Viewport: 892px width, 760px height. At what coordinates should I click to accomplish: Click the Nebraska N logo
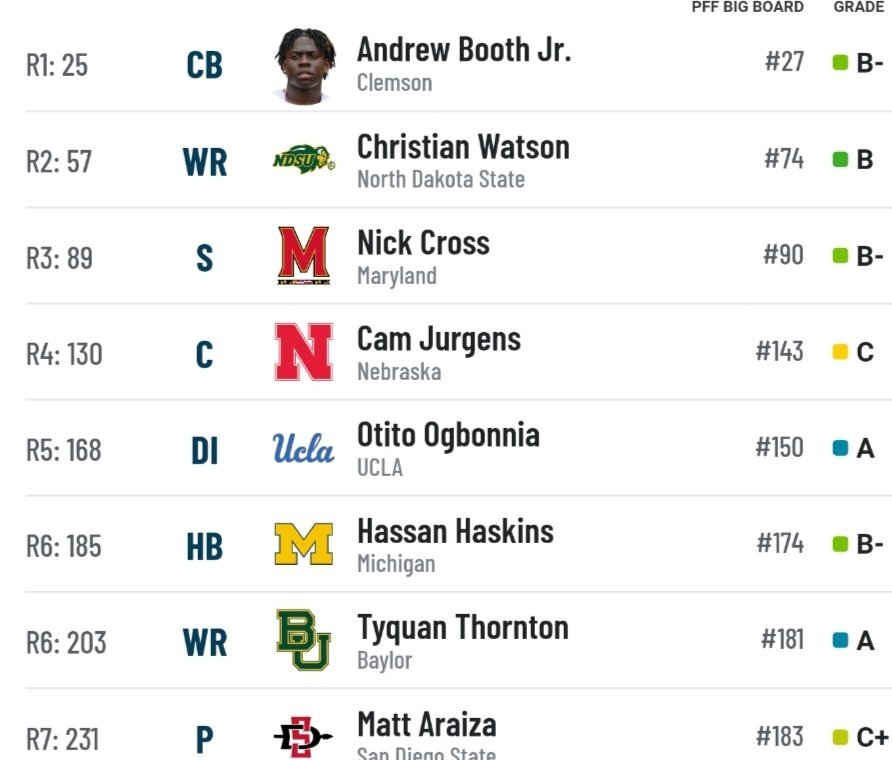tap(304, 352)
